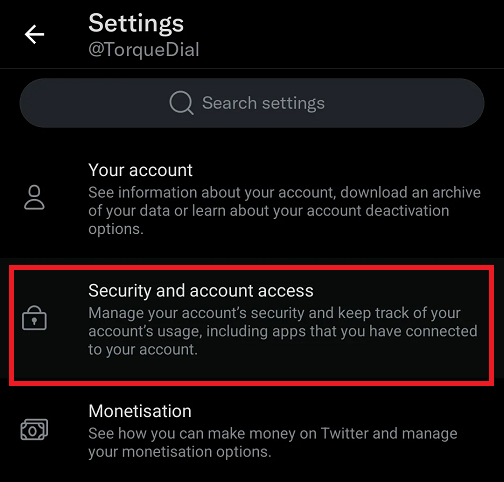Image resolution: width=504 pixels, height=482 pixels.
Task: Tap the 'Manage your account's security' description
Action: click(x=283, y=331)
